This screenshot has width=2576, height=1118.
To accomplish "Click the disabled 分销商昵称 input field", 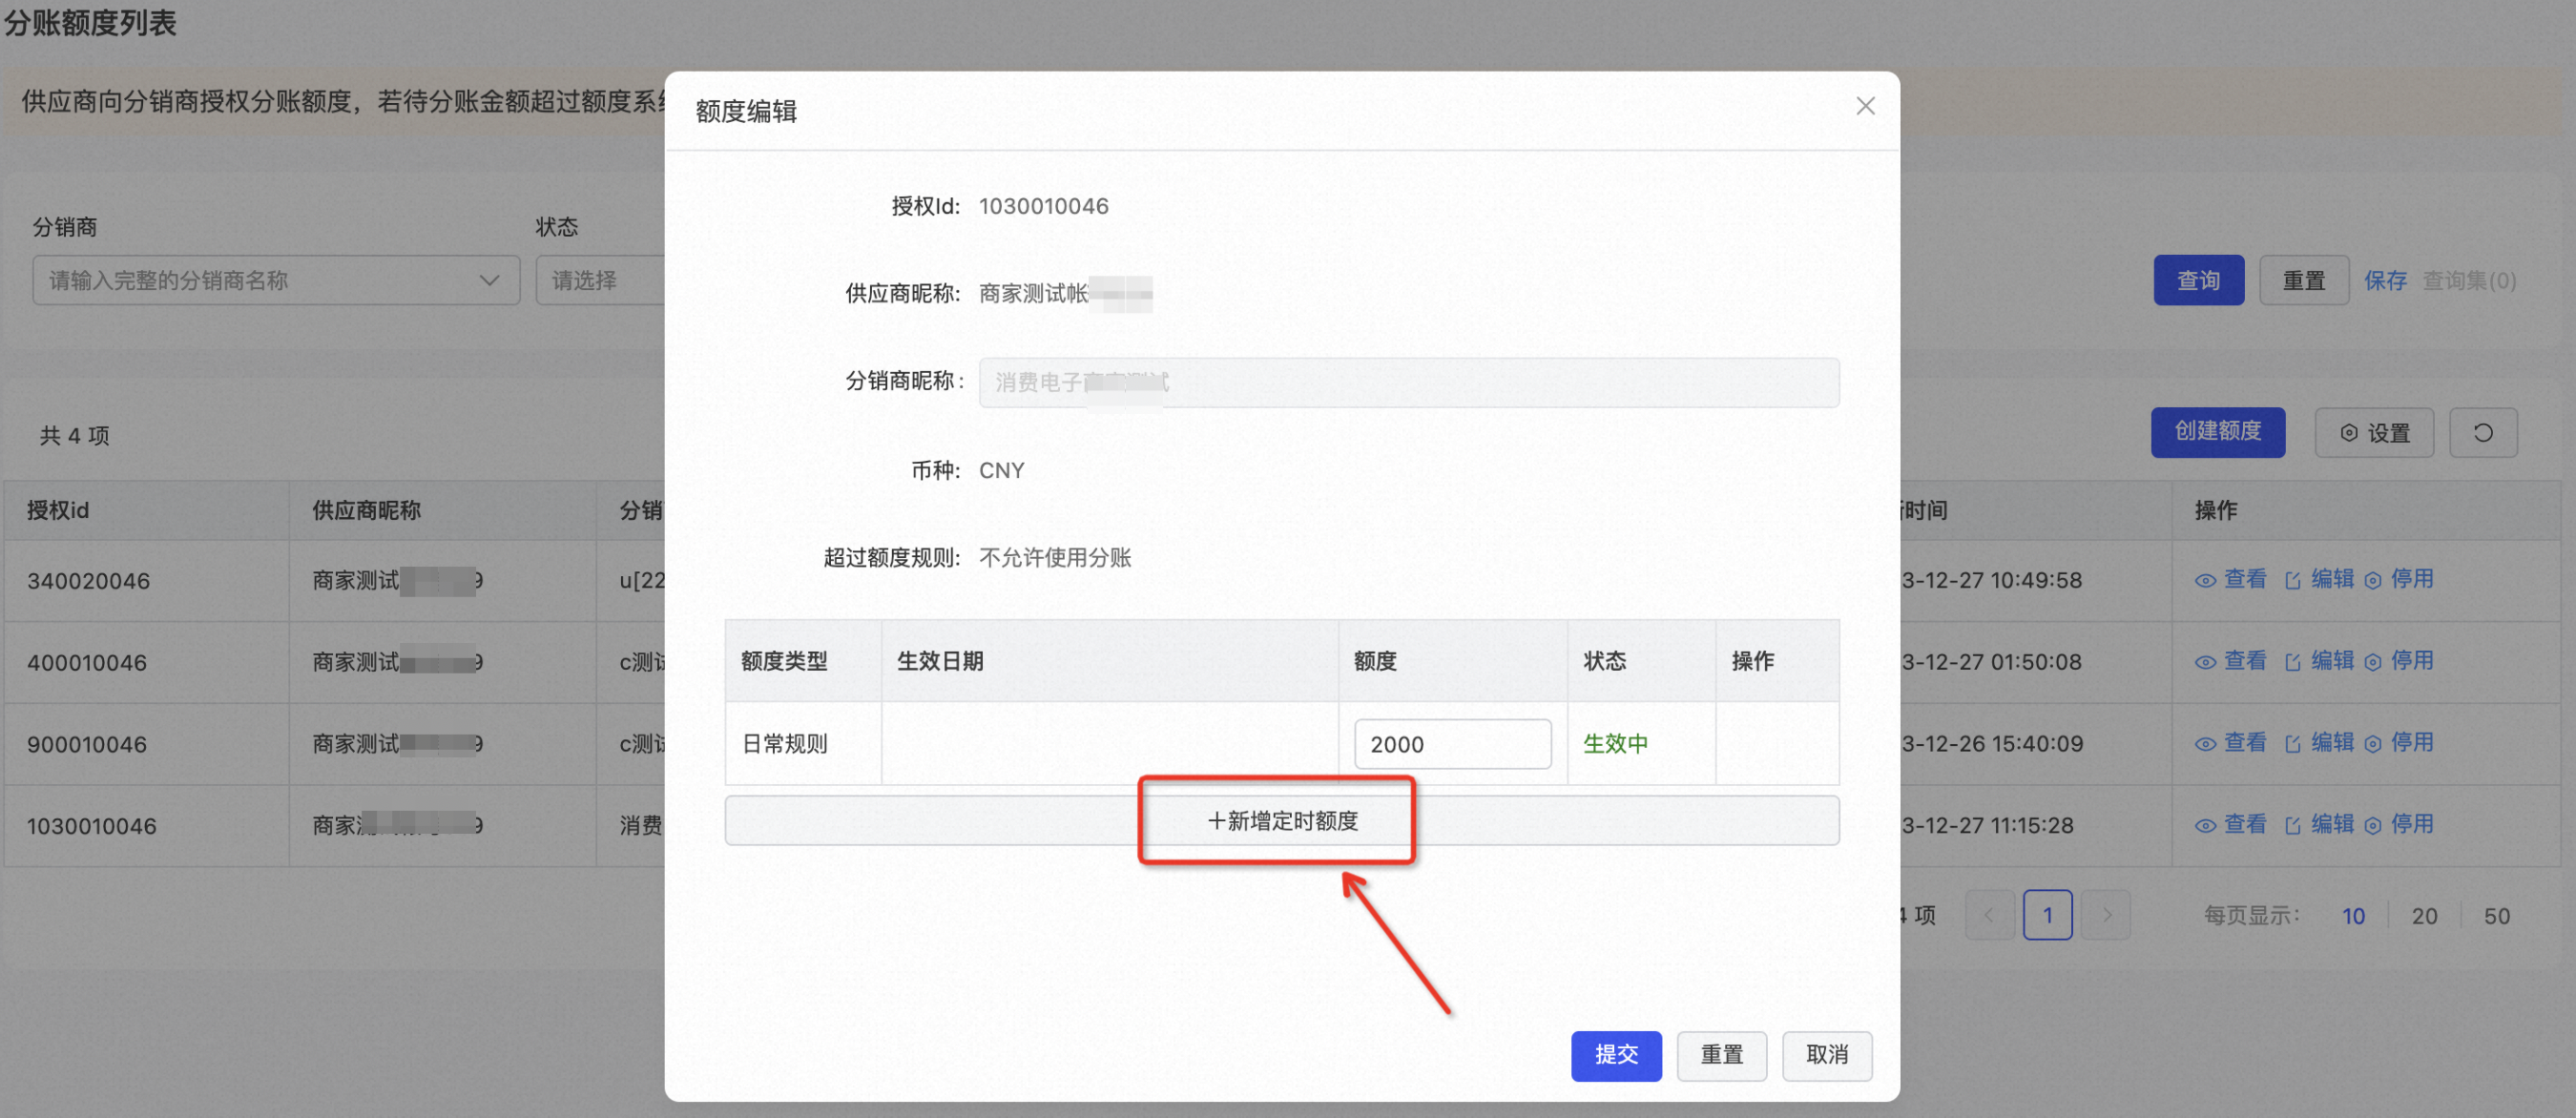I will pos(1408,382).
